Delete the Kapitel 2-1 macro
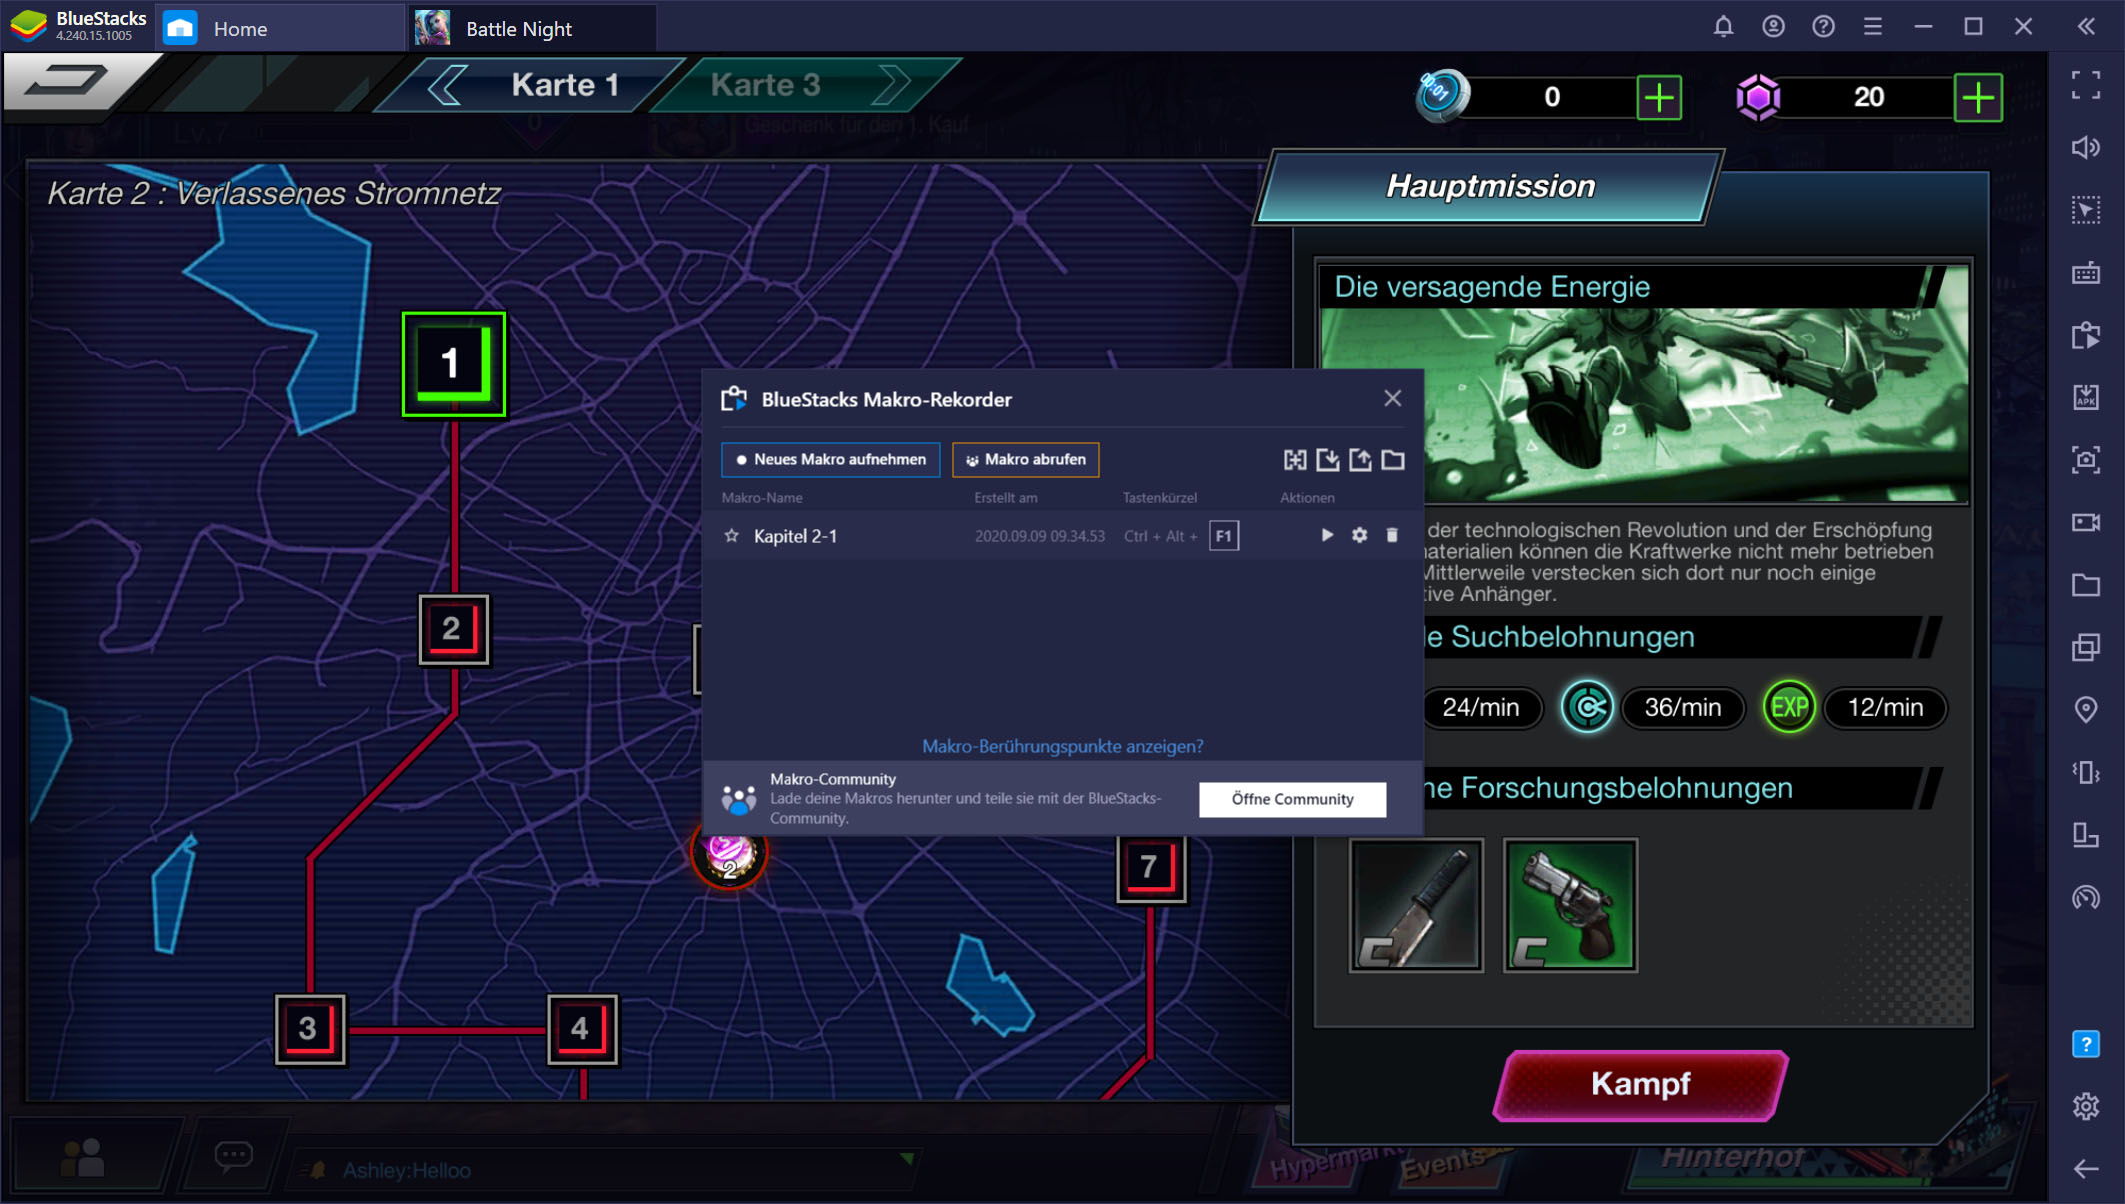 coord(1391,535)
